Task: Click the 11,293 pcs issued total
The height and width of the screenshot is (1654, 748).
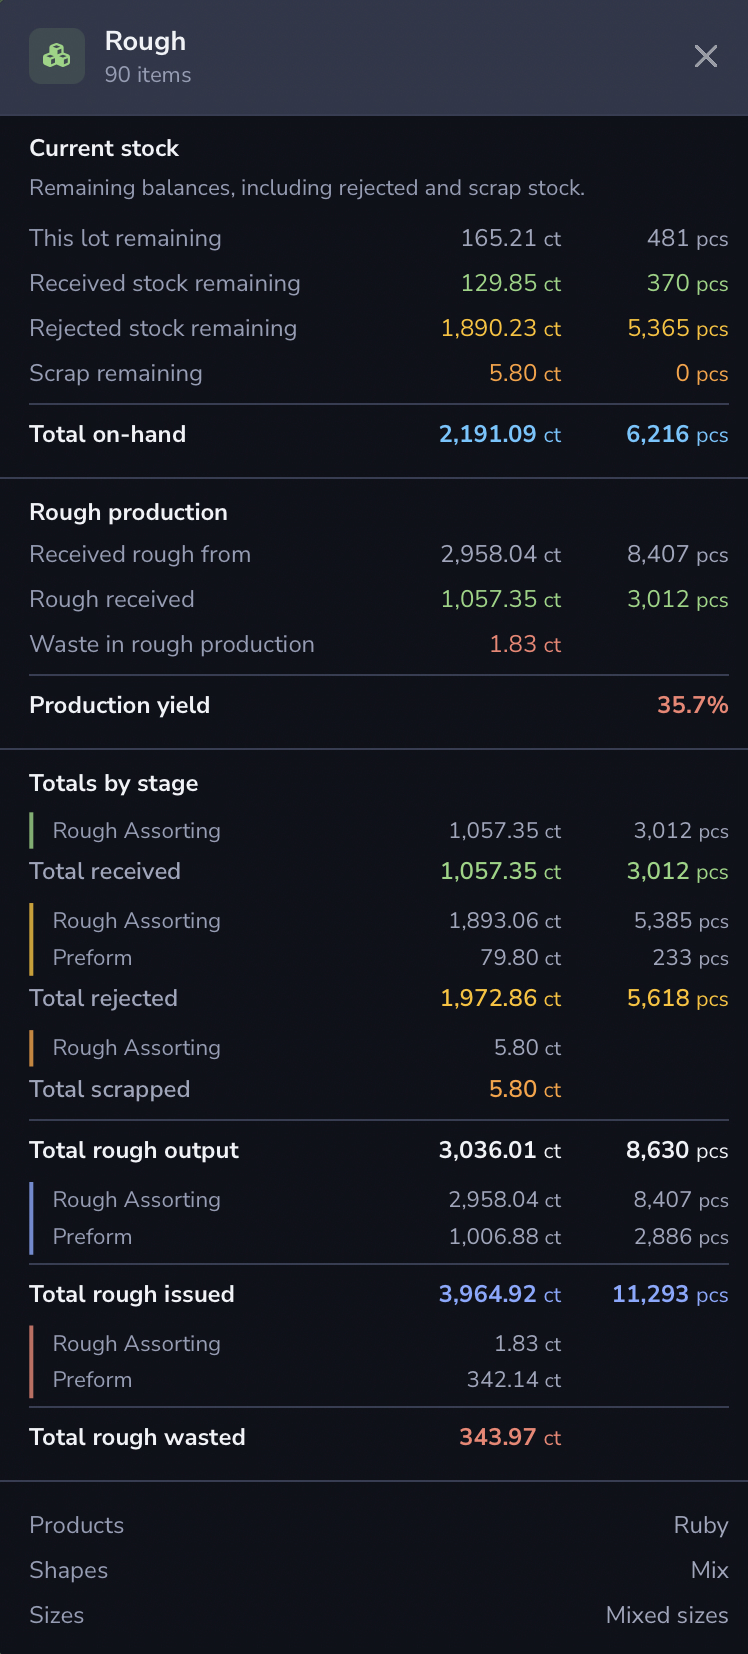Action: click(670, 1294)
